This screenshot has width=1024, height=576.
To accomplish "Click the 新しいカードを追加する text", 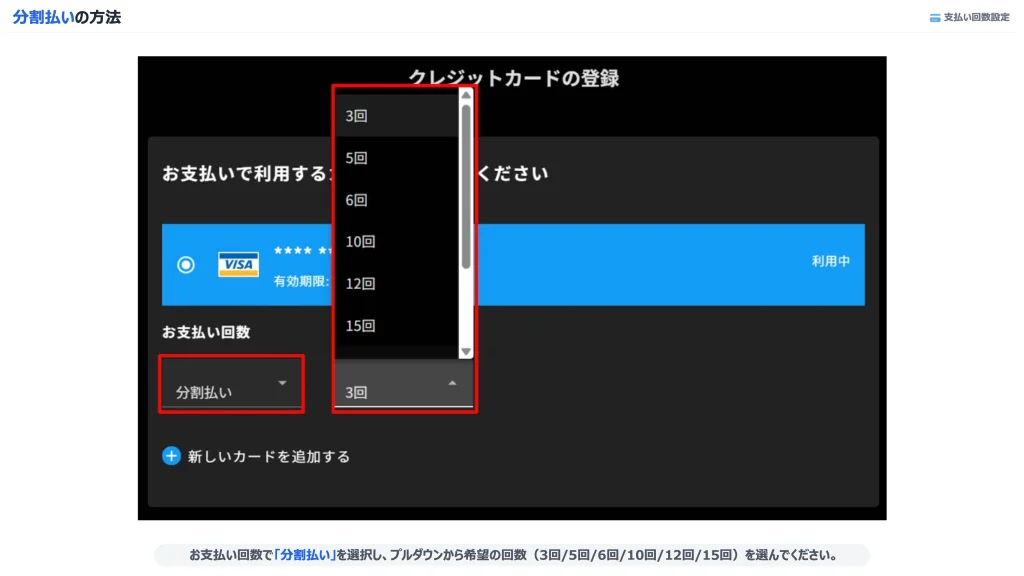I will click(269, 457).
